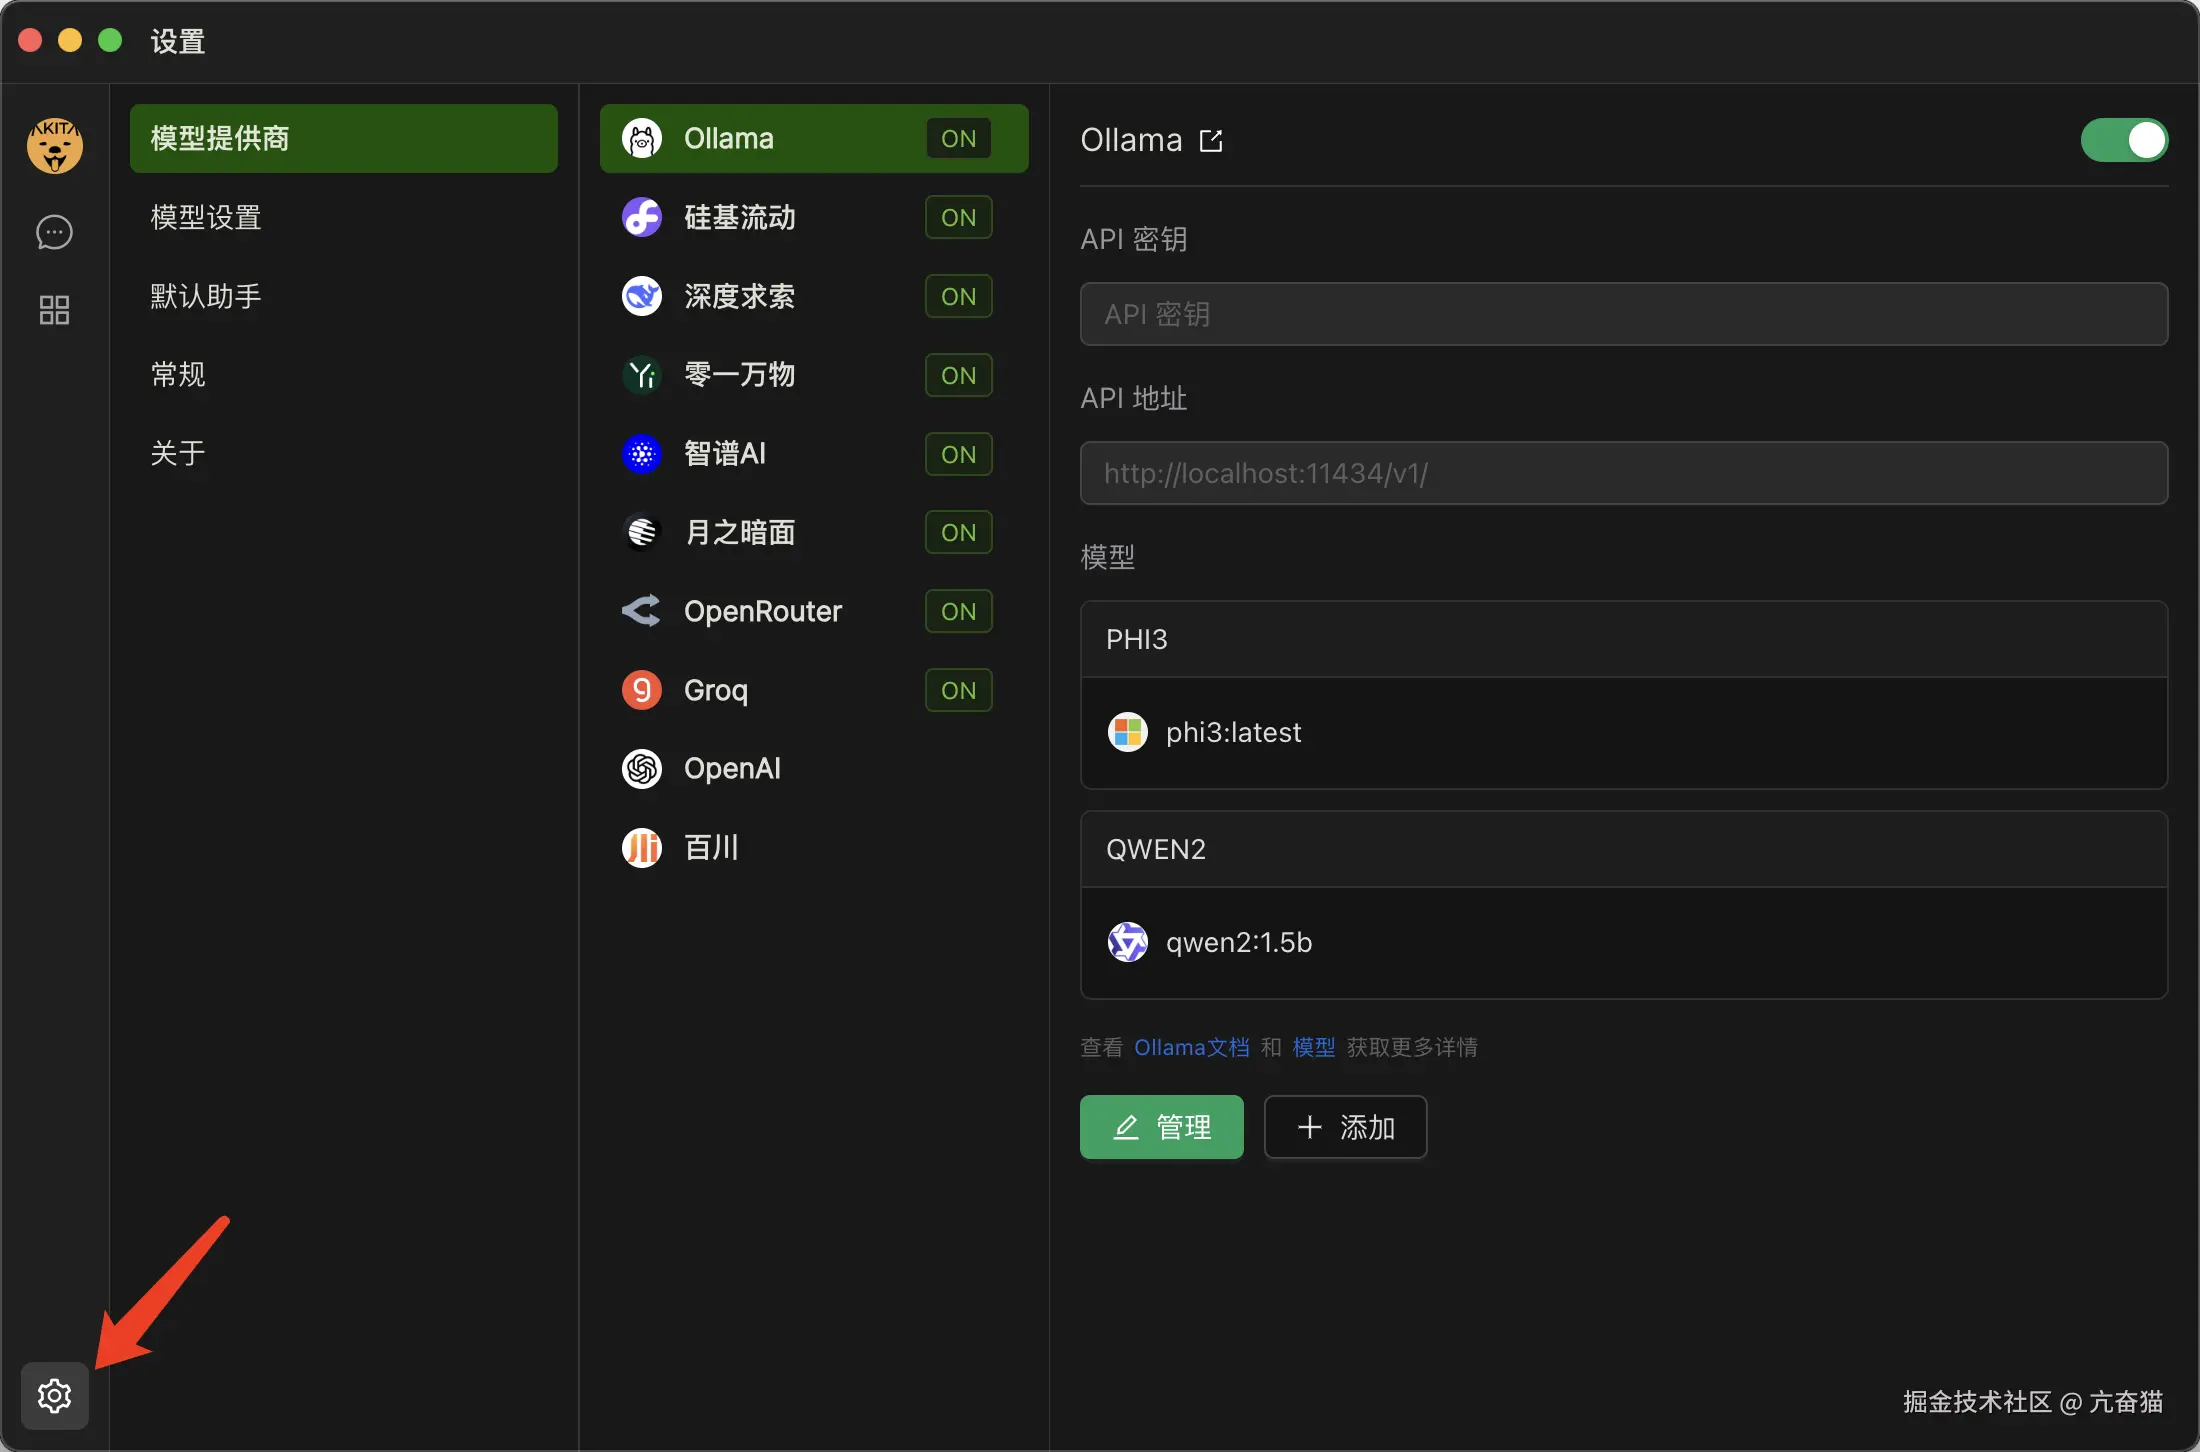Select the OpenRouter provider icon
Viewport: 2200px width, 1452px height.
[x=642, y=611]
